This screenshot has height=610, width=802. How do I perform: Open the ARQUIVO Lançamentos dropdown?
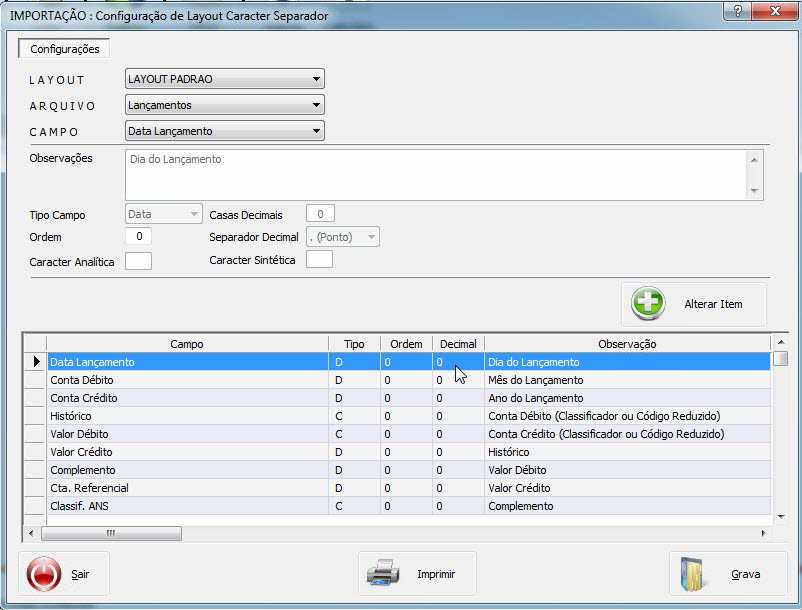point(318,104)
